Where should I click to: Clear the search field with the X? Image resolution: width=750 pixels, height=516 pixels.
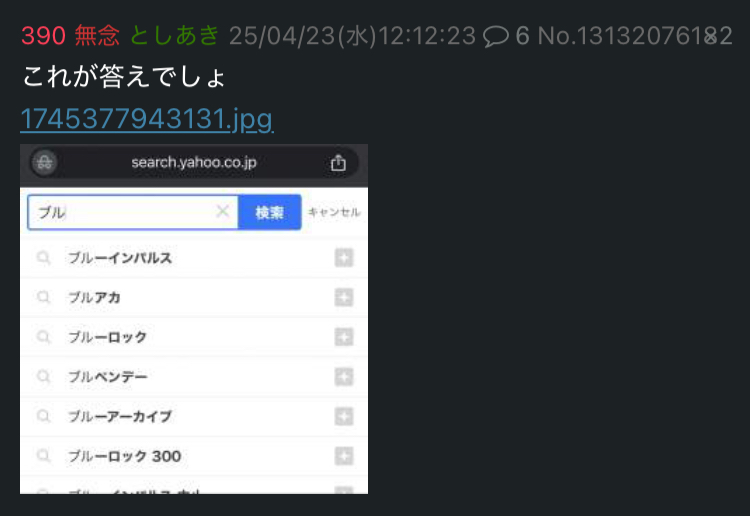coord(222,211)
